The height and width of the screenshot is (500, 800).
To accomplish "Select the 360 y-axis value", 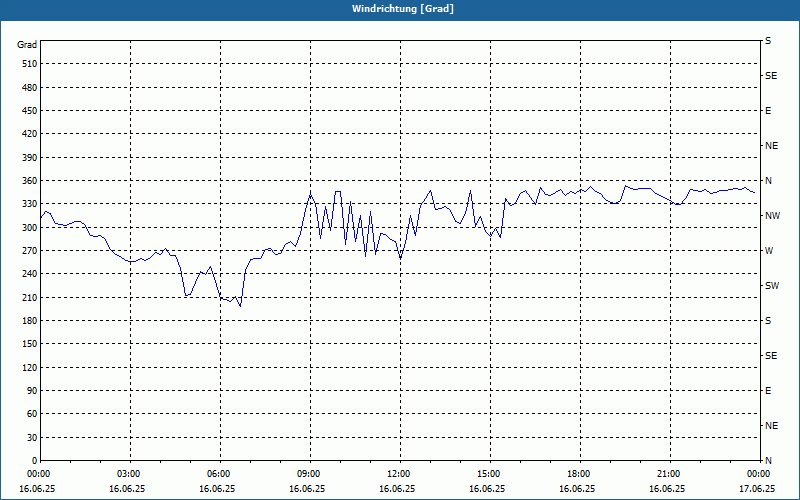I will [30, 181].
